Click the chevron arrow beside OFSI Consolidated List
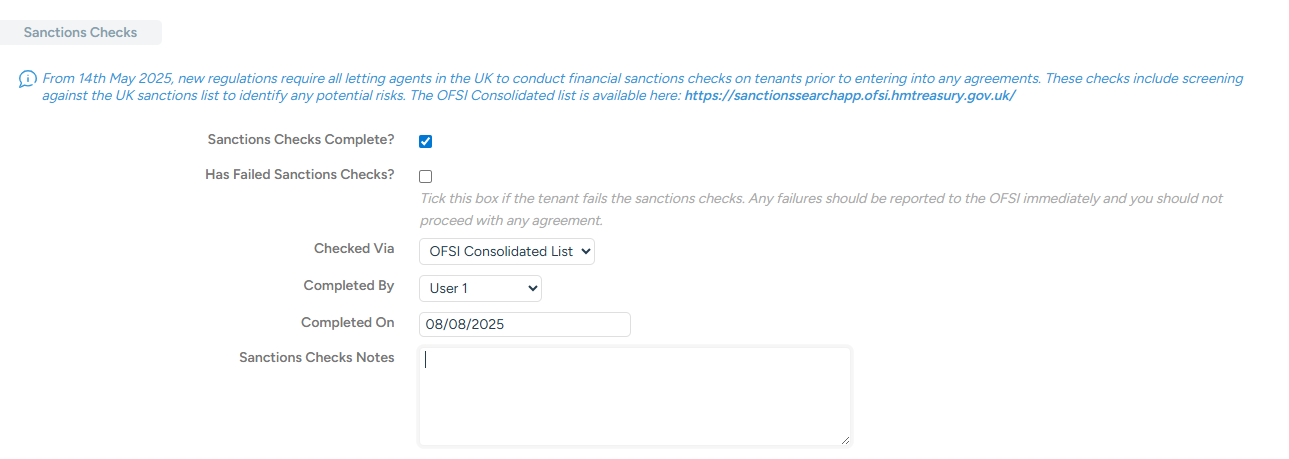The image size is (1289, 459). (x=585, y=252)
